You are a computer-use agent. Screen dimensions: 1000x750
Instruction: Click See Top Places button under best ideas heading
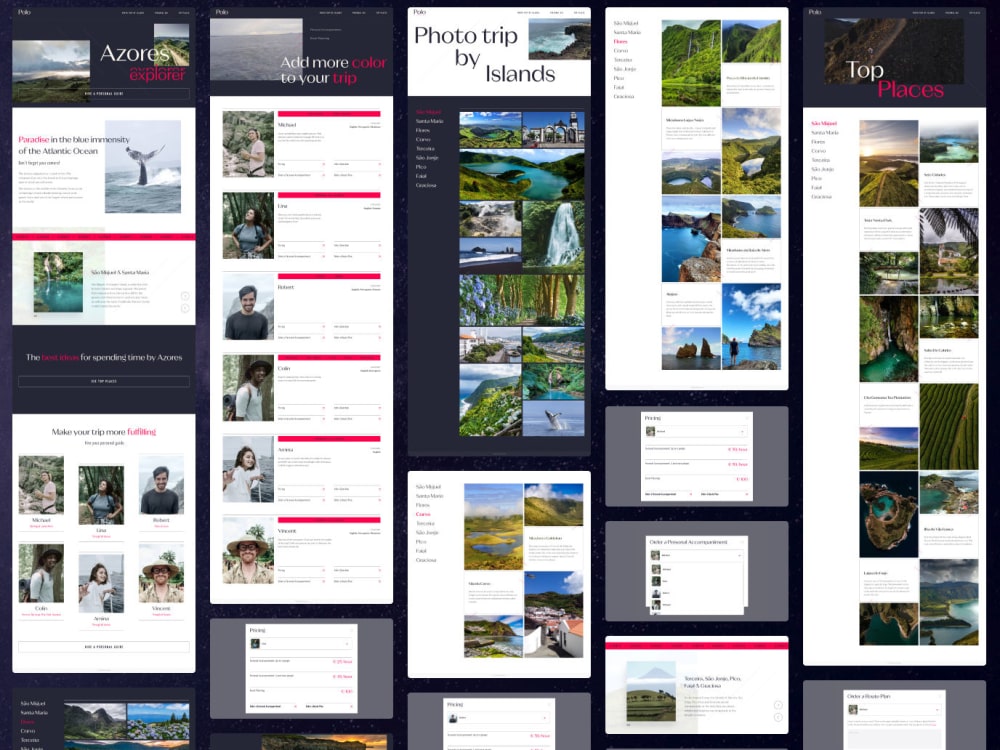coord(104,381)
